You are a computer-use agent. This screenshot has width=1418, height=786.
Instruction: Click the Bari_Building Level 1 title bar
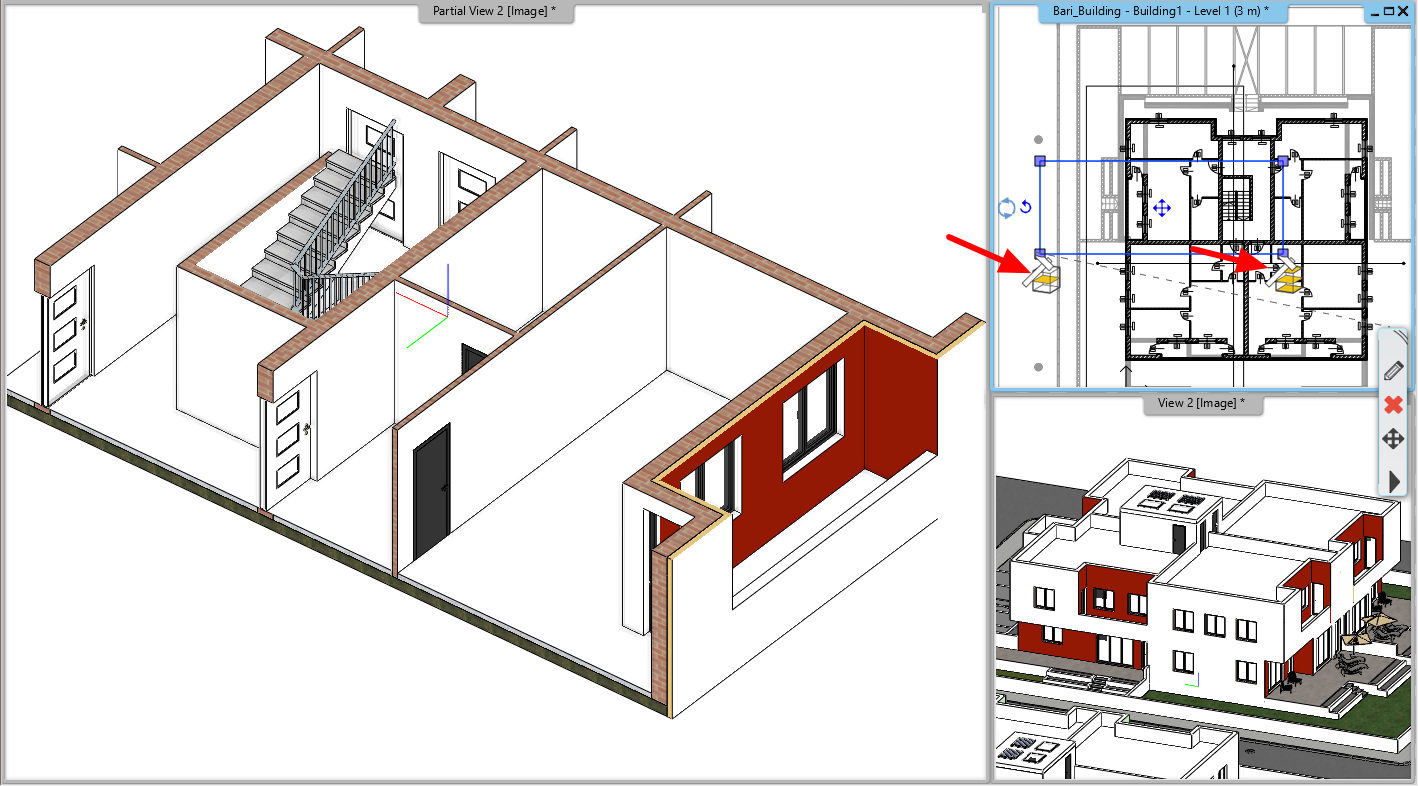point(1160,12)
